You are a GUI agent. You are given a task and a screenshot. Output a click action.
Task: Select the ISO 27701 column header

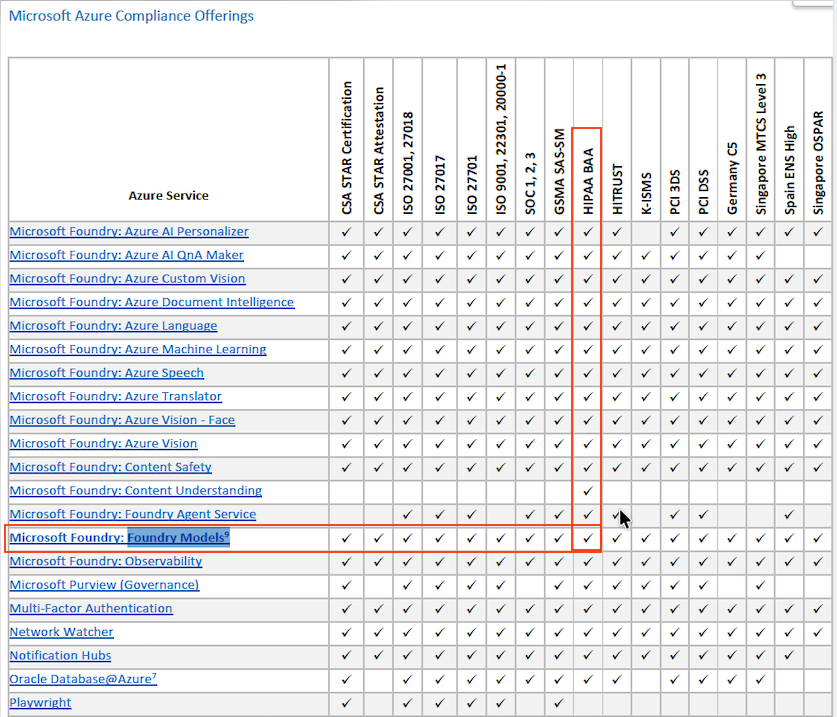point(472,185)
